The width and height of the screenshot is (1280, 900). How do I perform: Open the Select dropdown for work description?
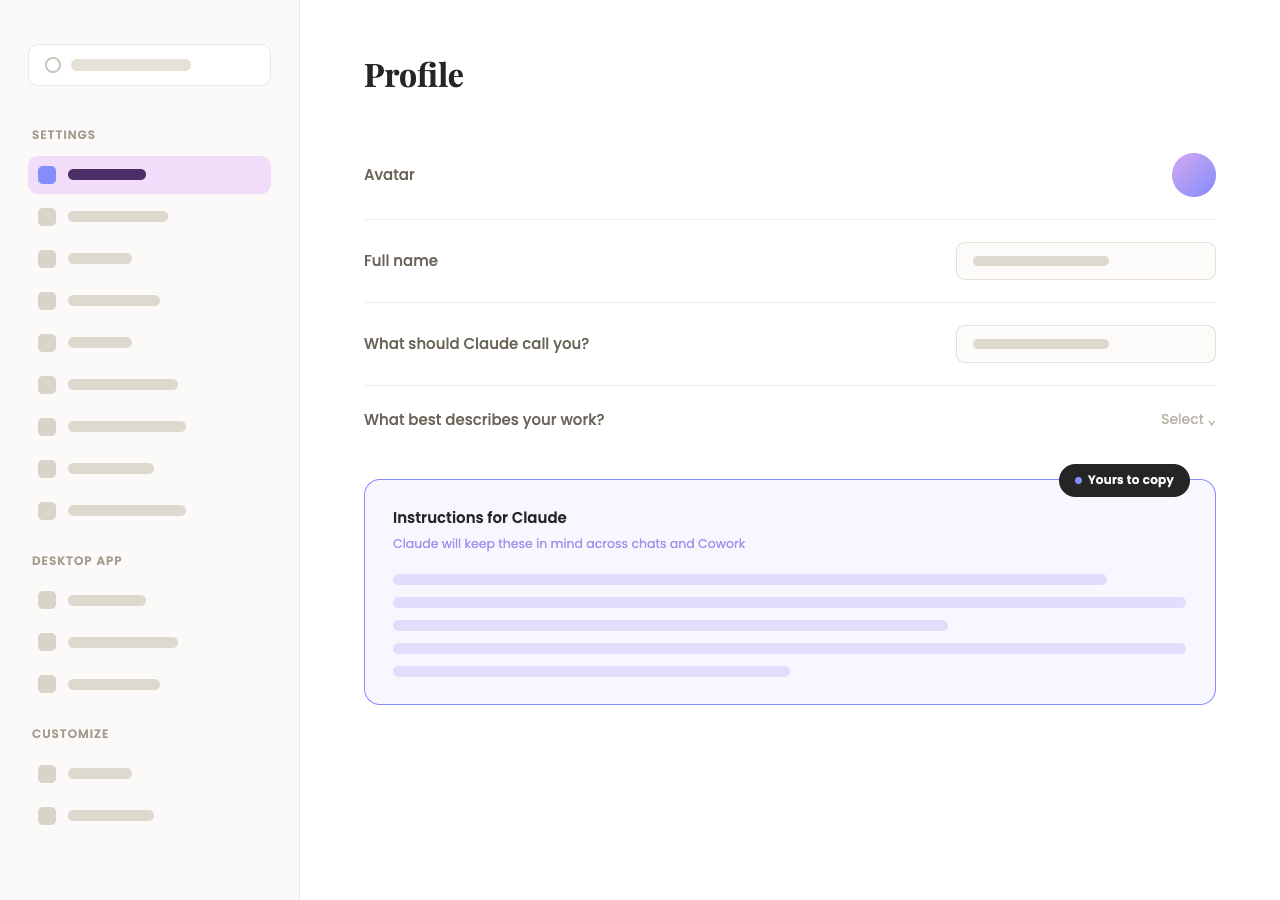click(1188, 420)
